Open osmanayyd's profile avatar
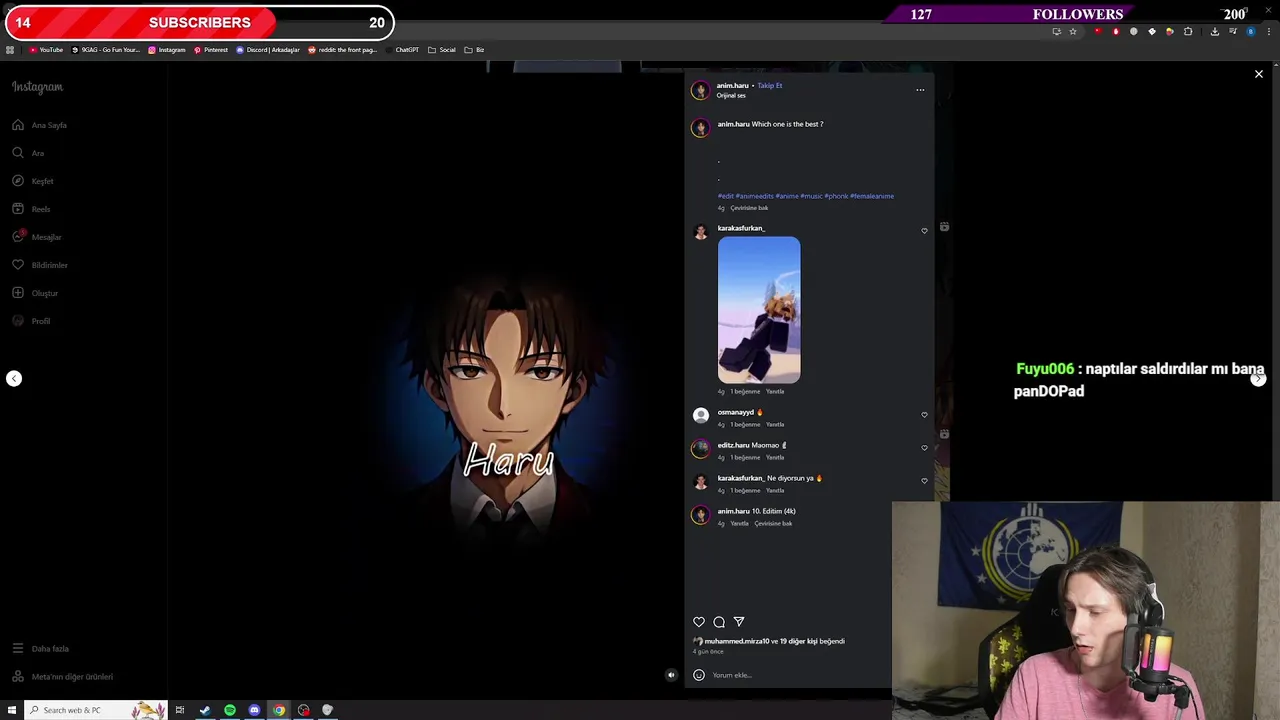Screen dimensions: 1280x720 coord(701,415)
